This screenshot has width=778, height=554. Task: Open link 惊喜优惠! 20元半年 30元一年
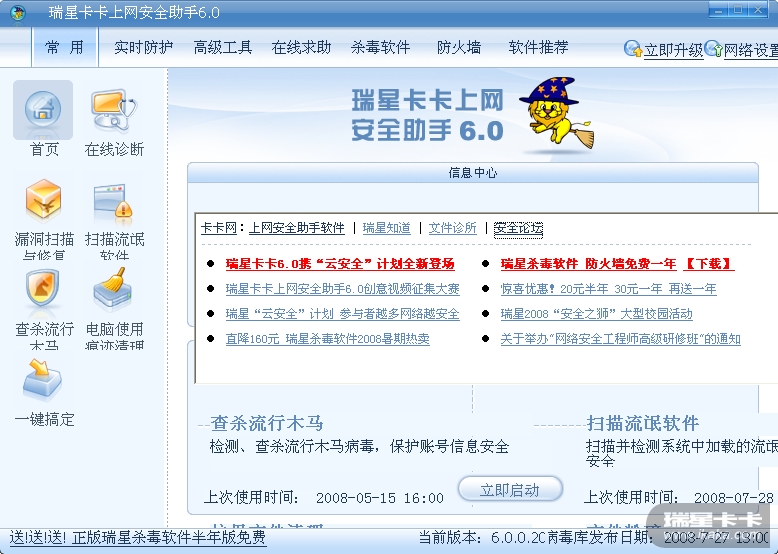pyautogui.click(x=608, y=289)
